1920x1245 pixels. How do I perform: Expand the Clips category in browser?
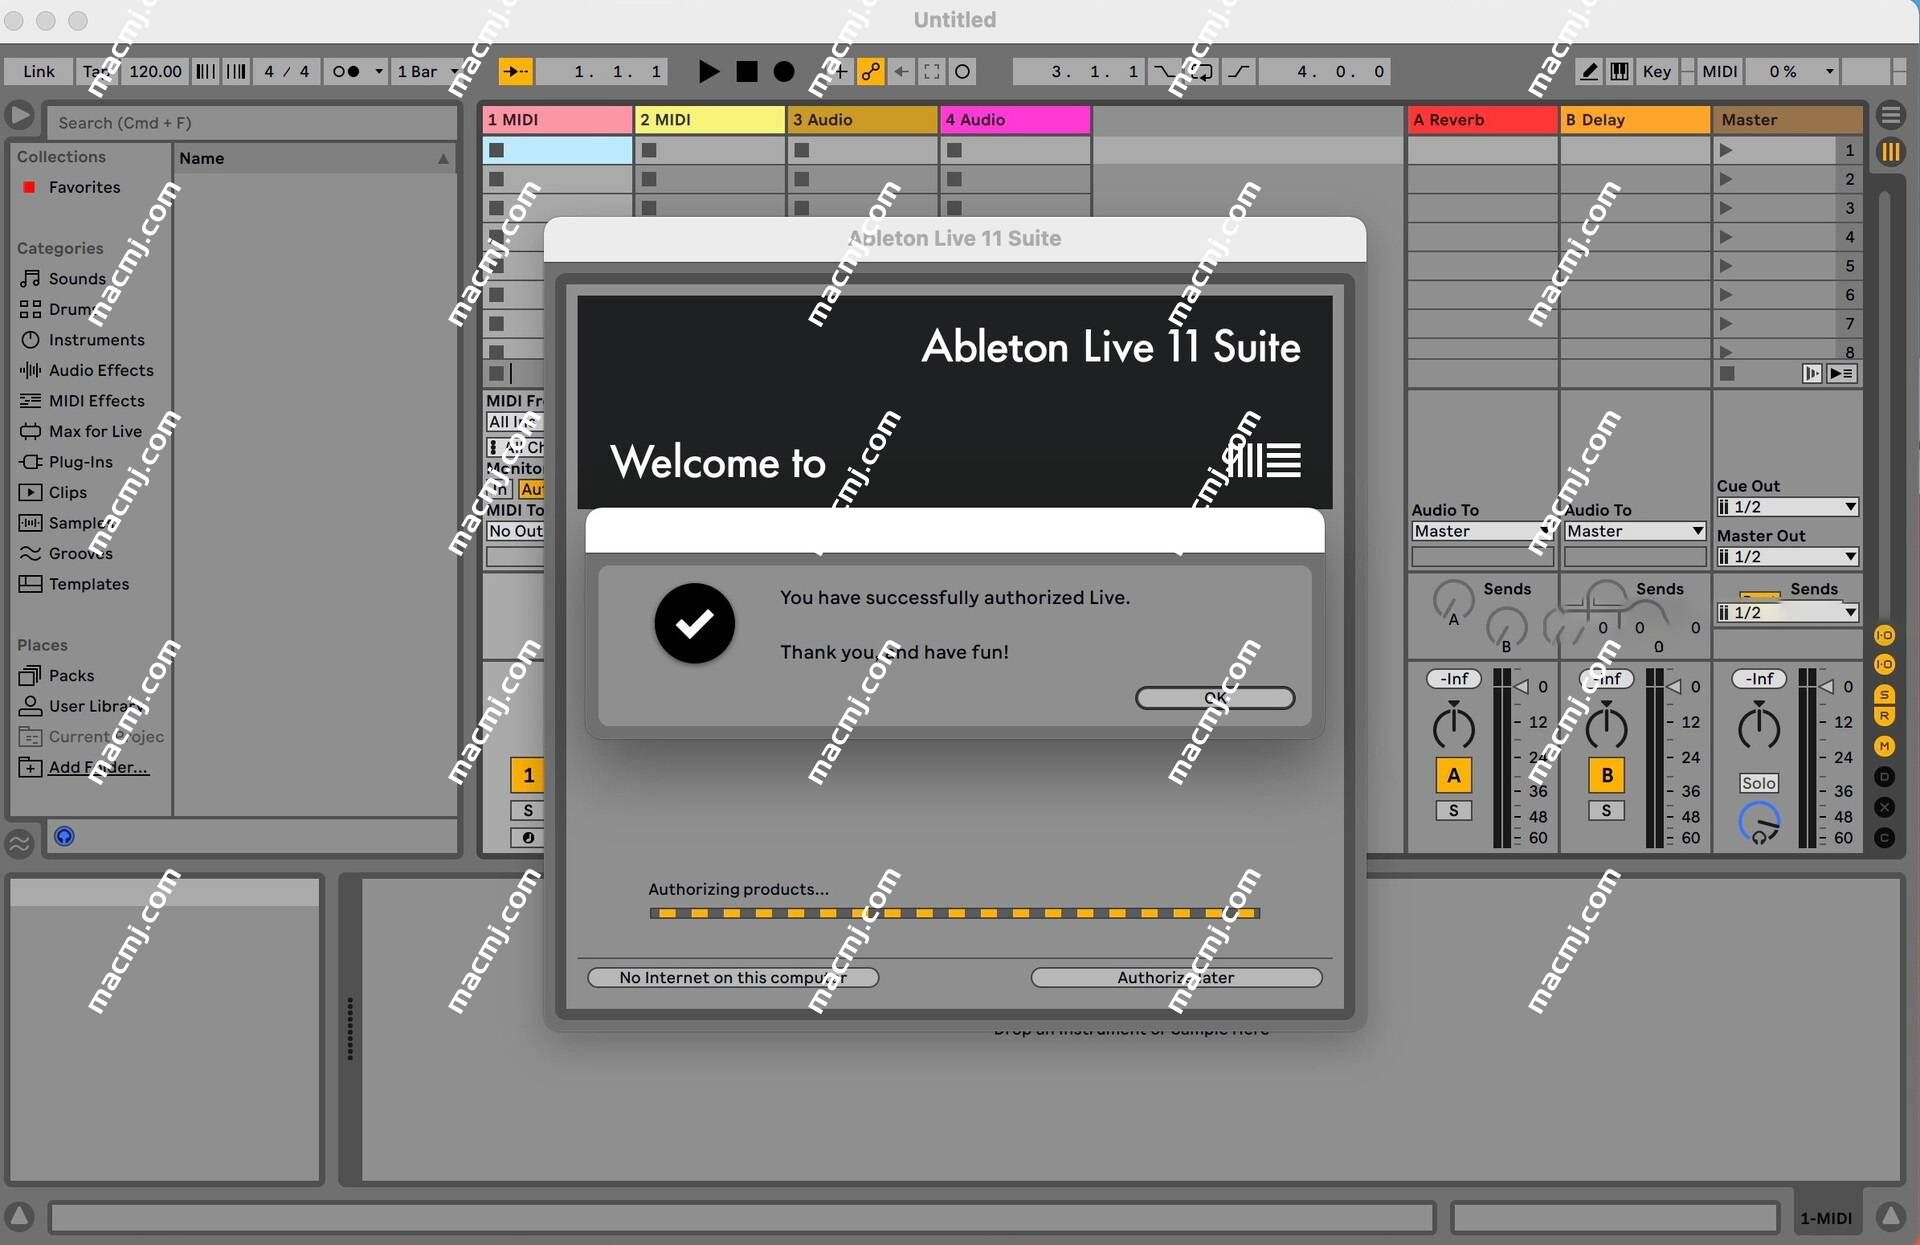[67, 491]
